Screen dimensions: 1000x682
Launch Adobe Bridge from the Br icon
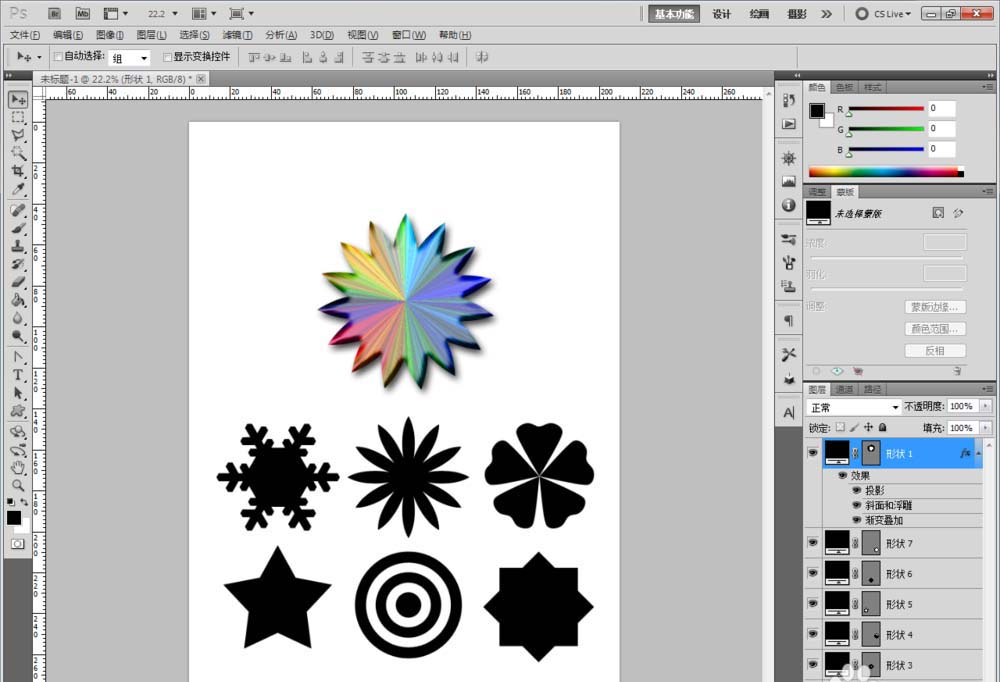(55, 14)
